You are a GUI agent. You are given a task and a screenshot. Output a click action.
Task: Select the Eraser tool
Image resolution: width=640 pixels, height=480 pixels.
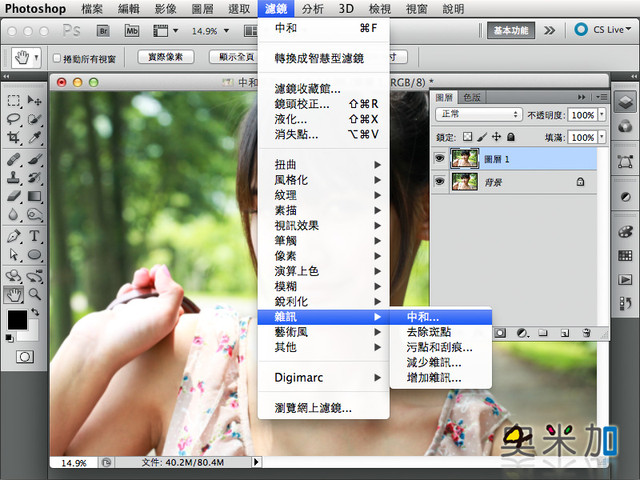pyautogui.click(x=13, y=196)
